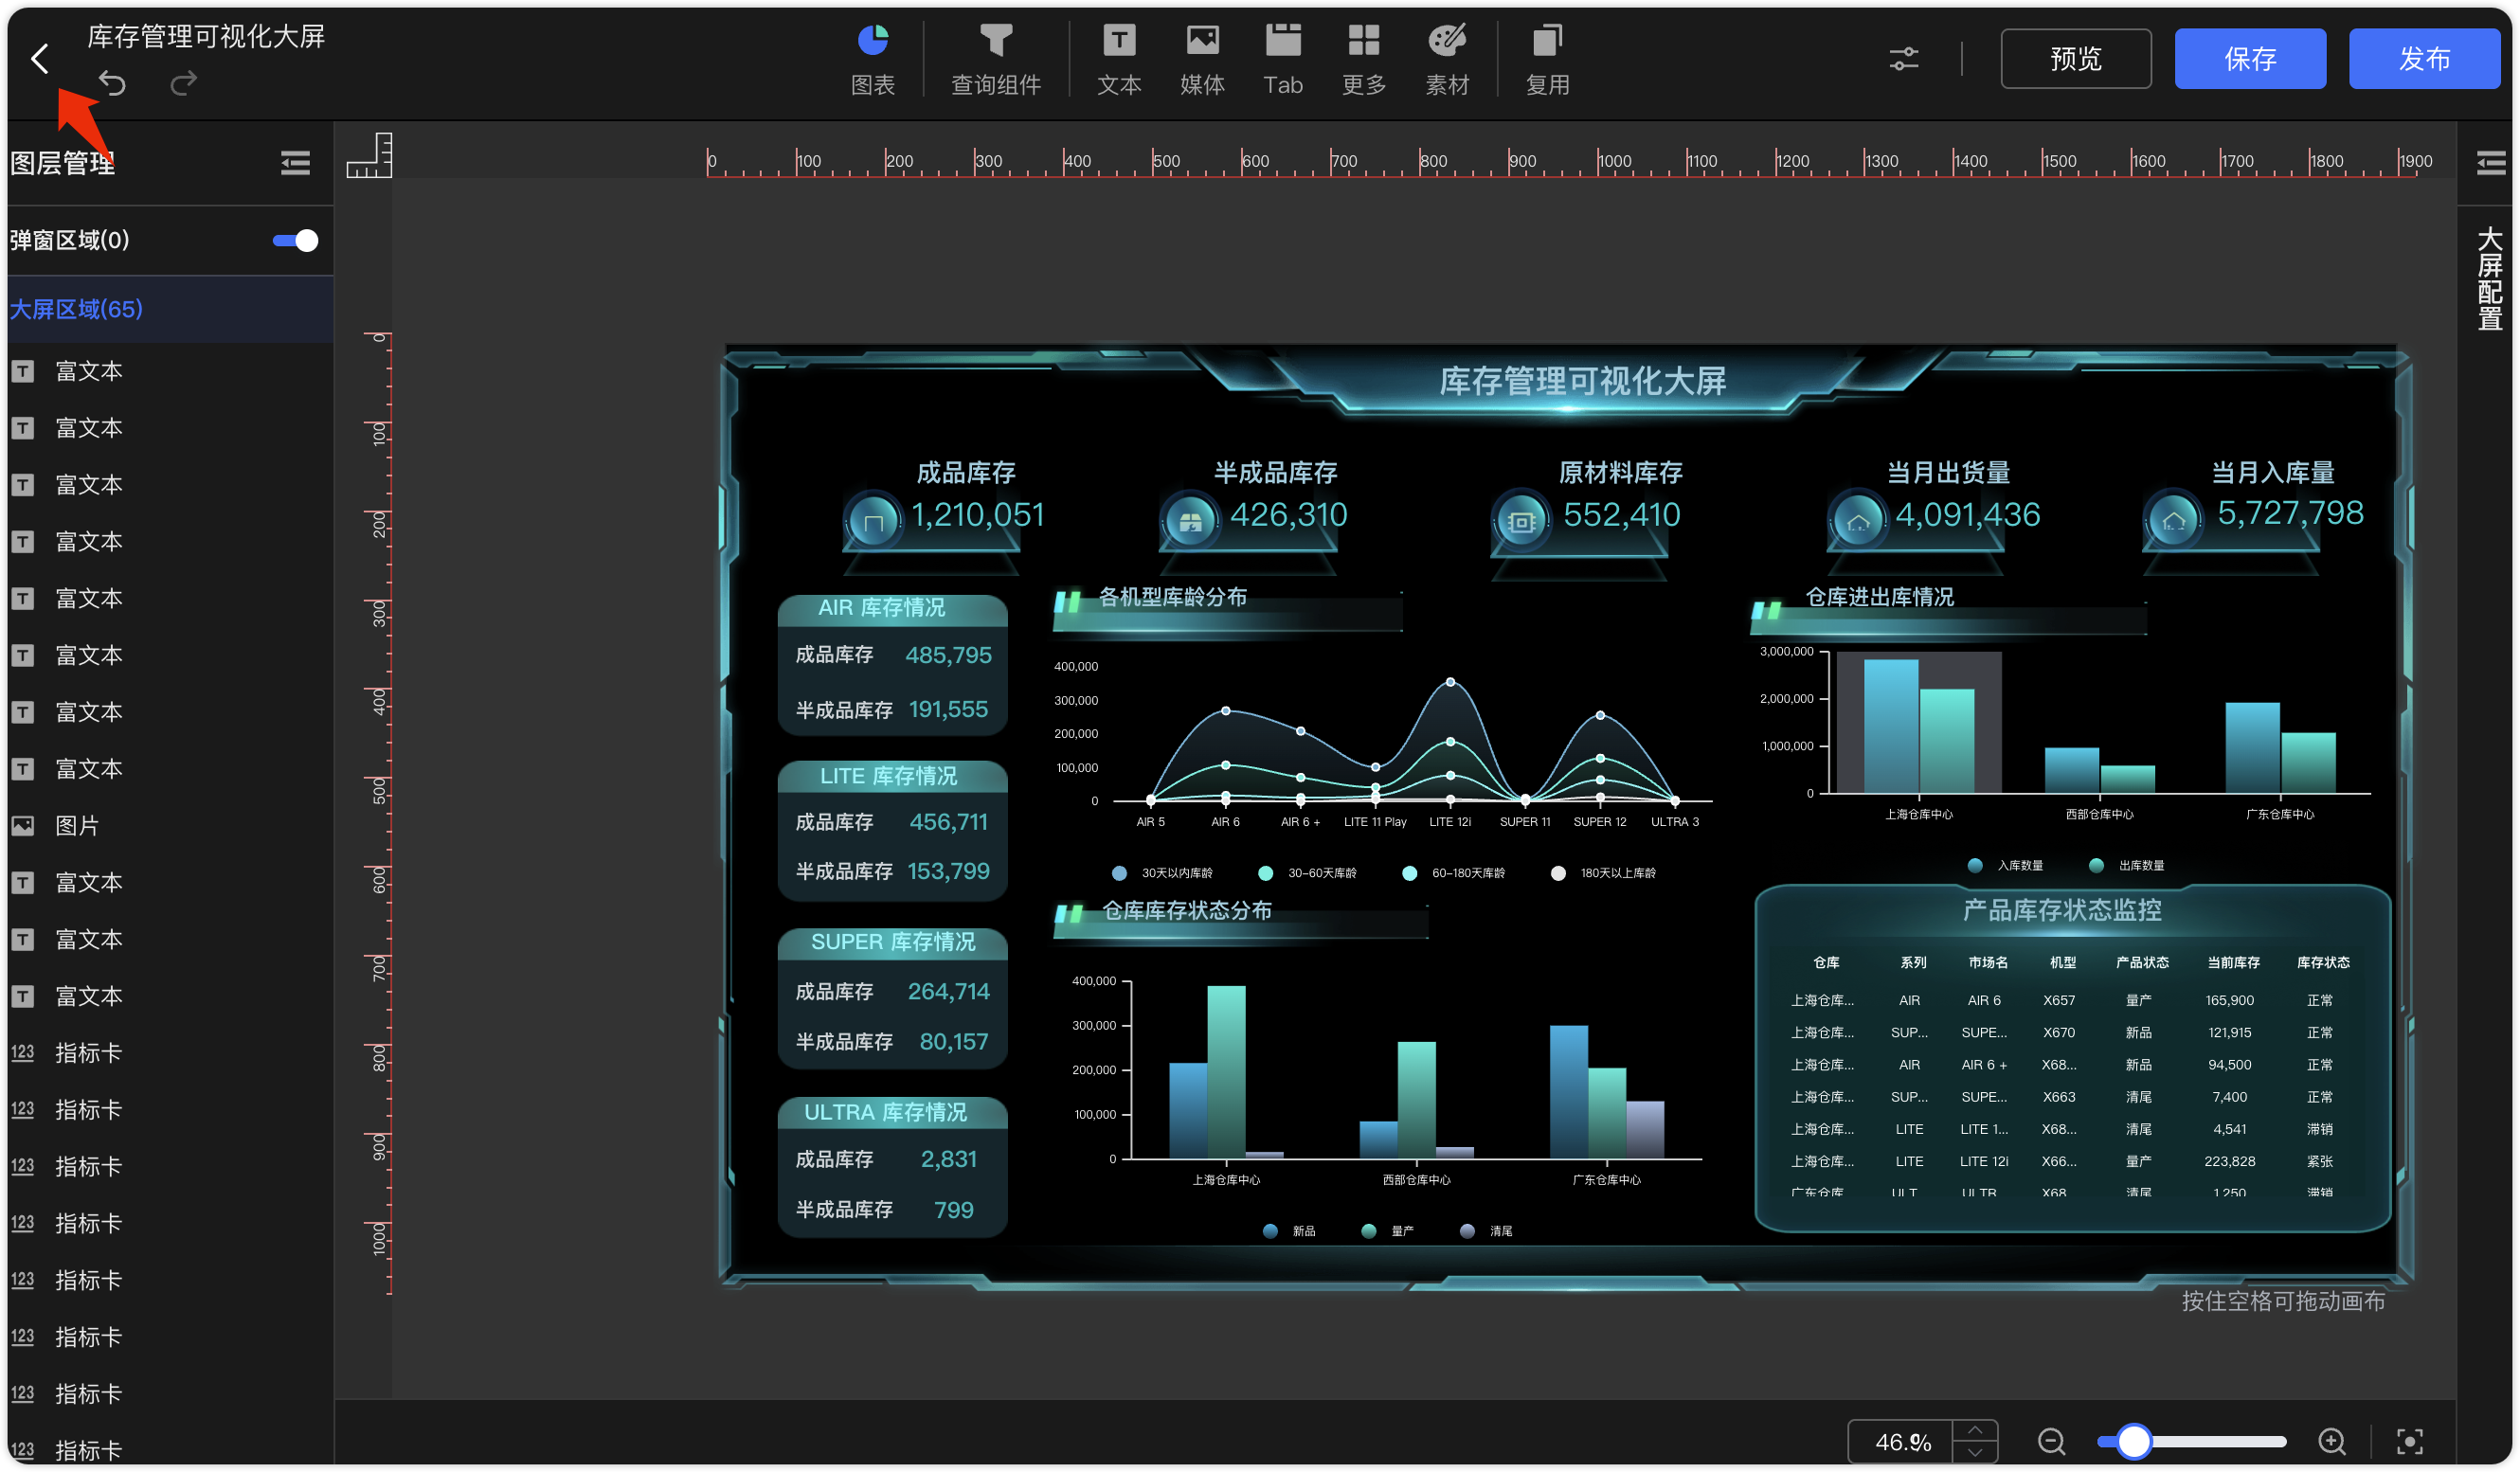The image size is (2520, 1472).
Task: Toggle the 弹窗区域 switch
Action: [295, 240]
